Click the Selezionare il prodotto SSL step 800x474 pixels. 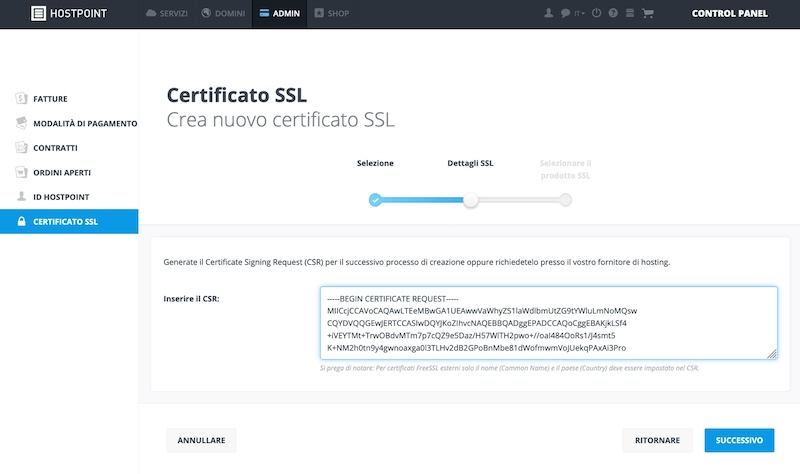pyautogui.click(x=565, y=169)
